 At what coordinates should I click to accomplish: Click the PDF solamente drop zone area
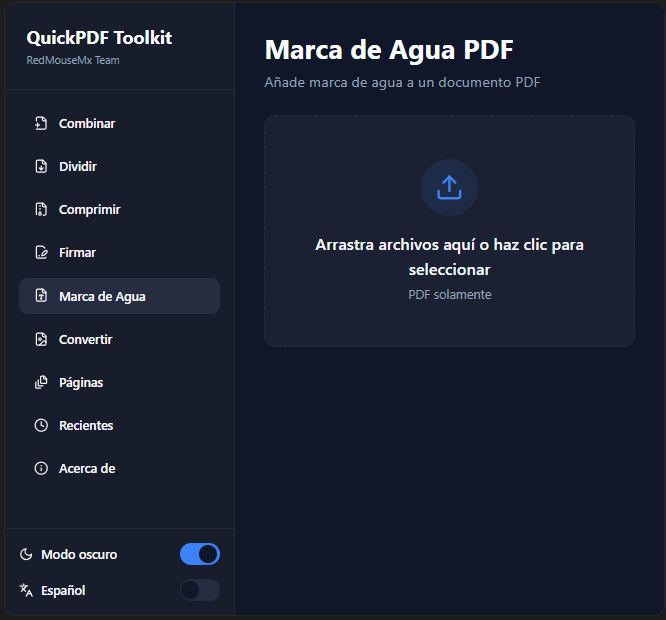tap(449, 295)
